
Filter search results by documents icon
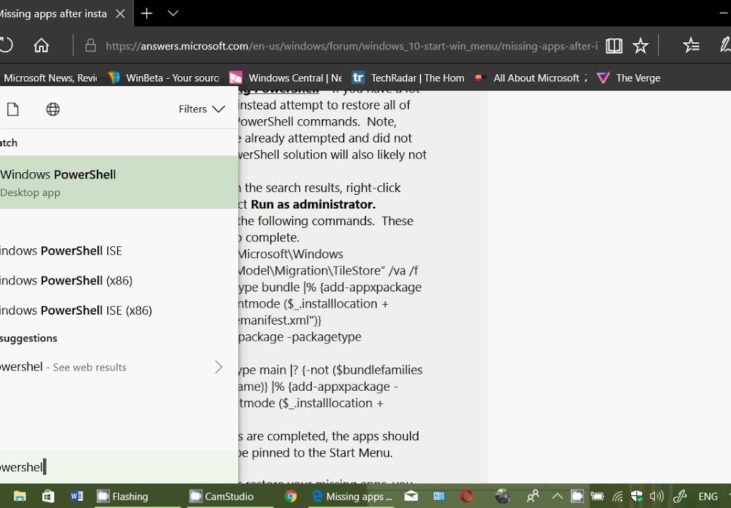[x=13, y=109]
